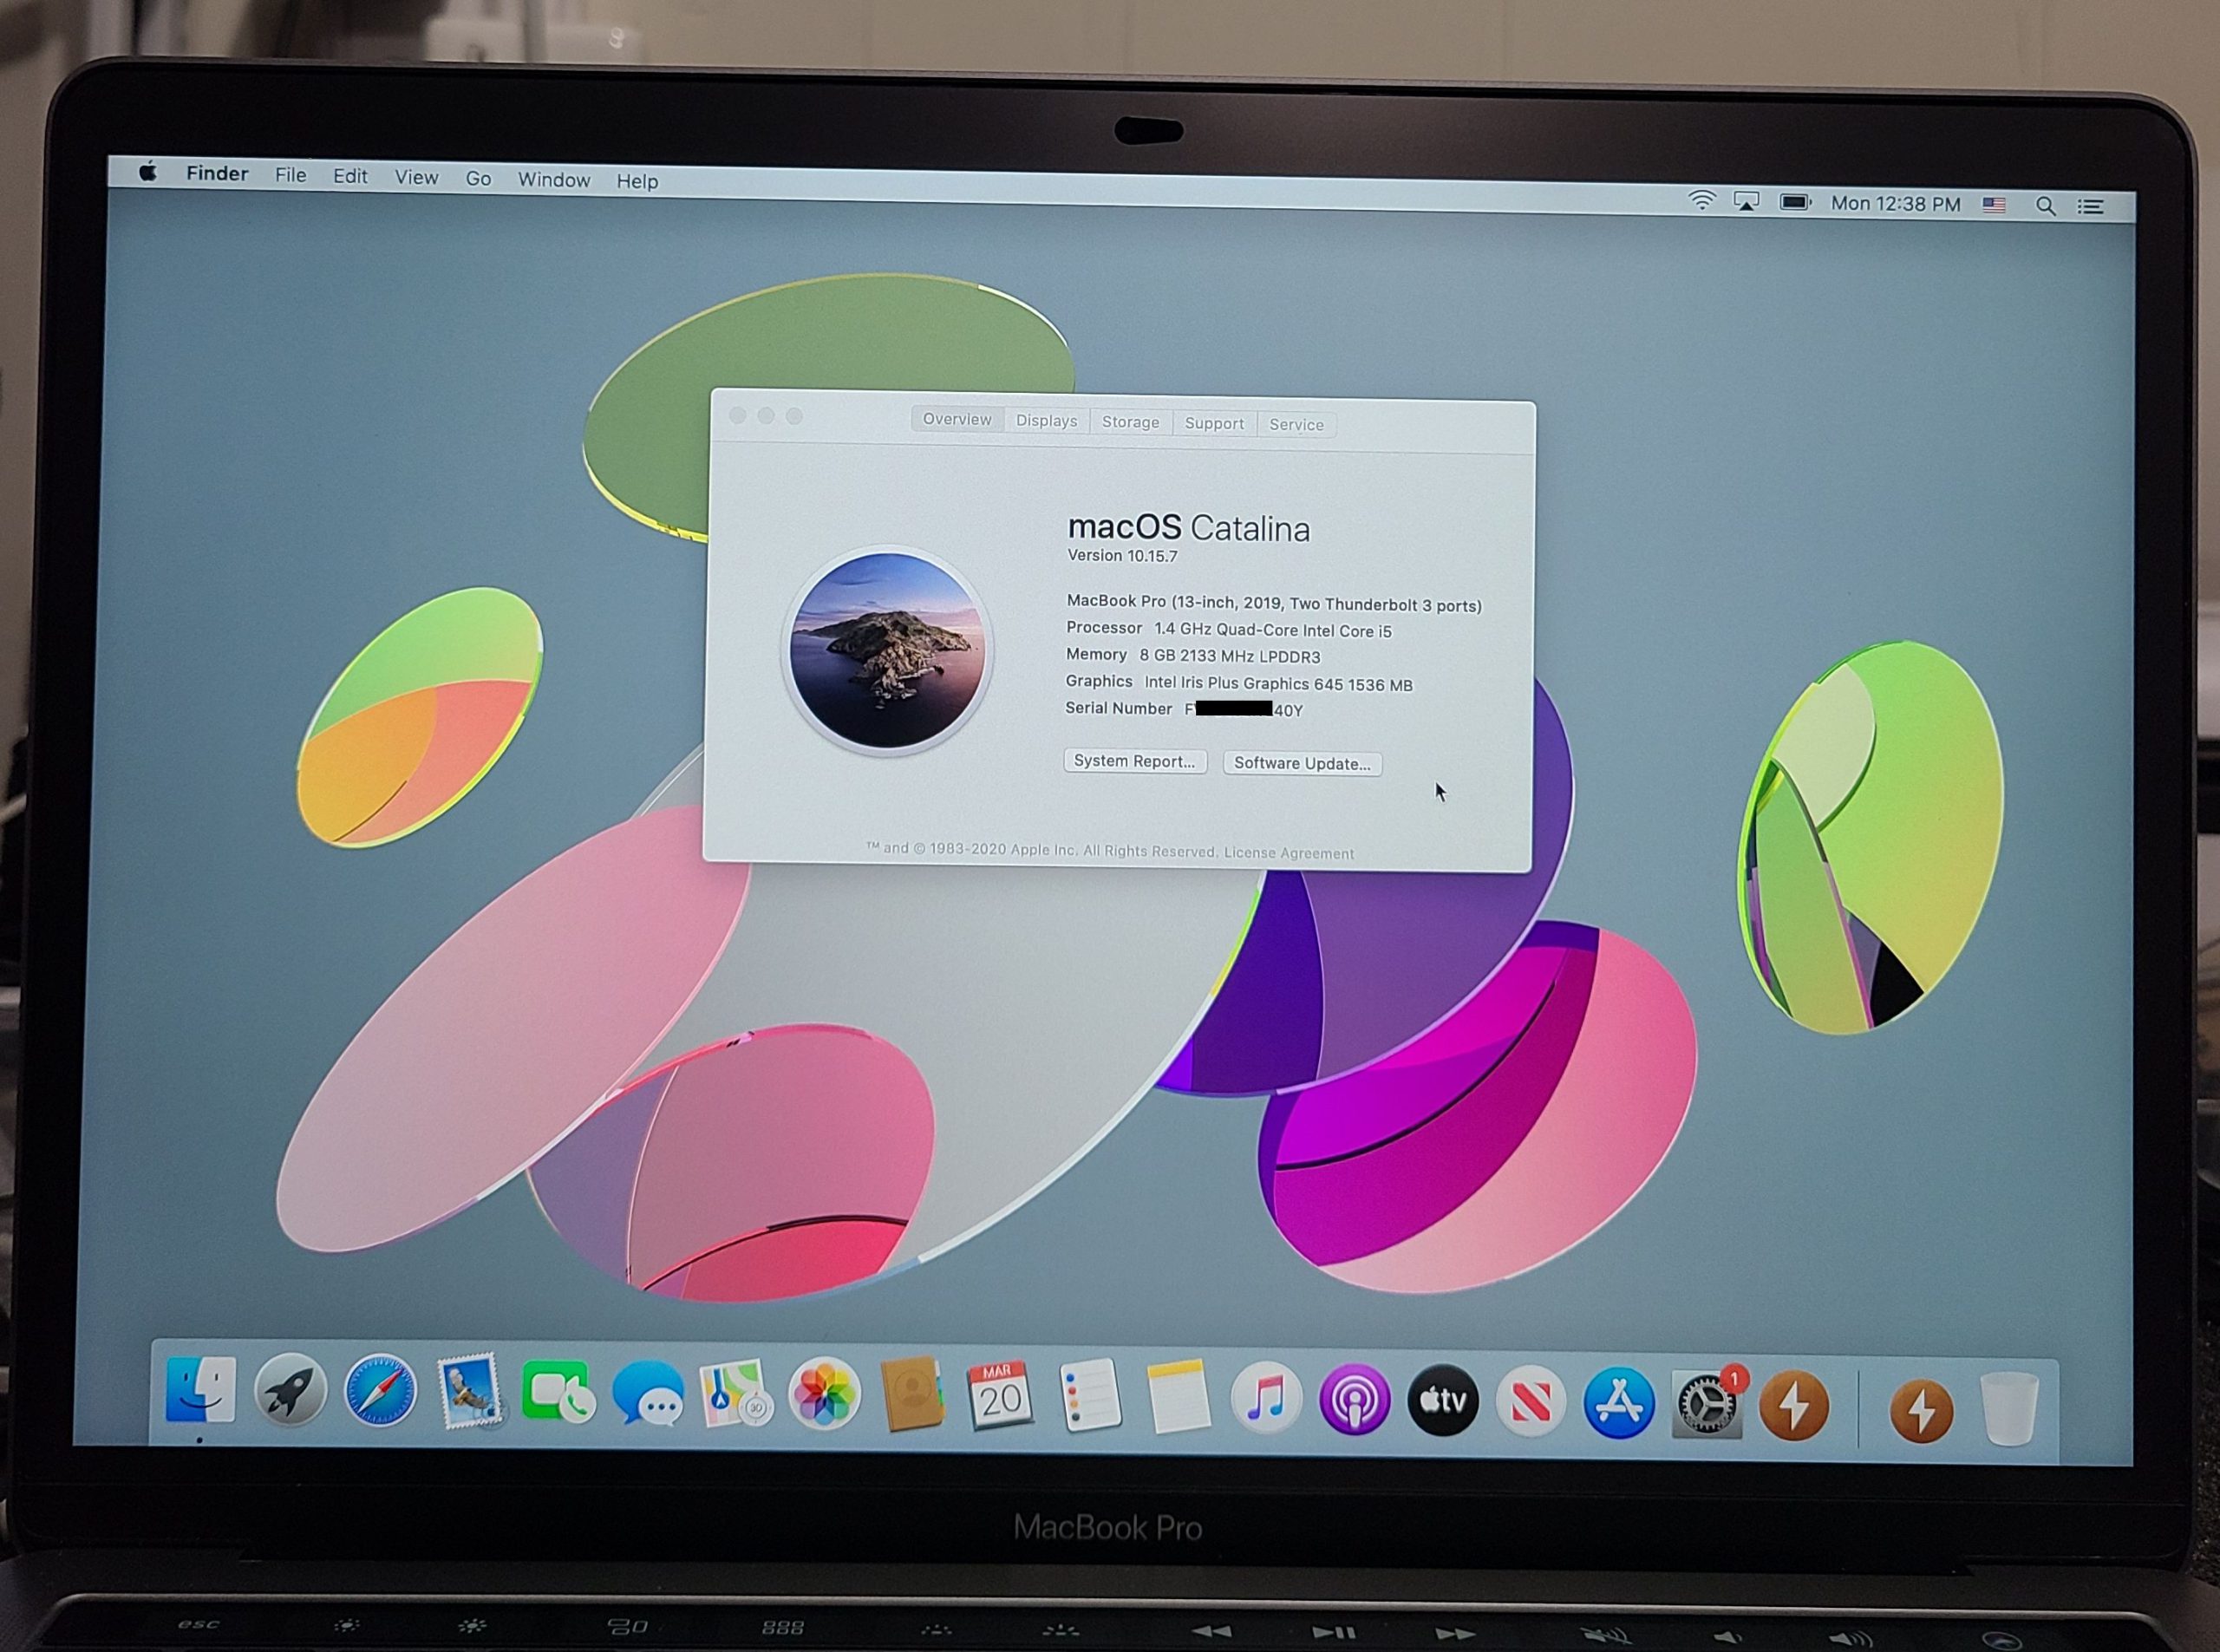Launch the Music app

pyautogui.click(x=1265, y=1398)
